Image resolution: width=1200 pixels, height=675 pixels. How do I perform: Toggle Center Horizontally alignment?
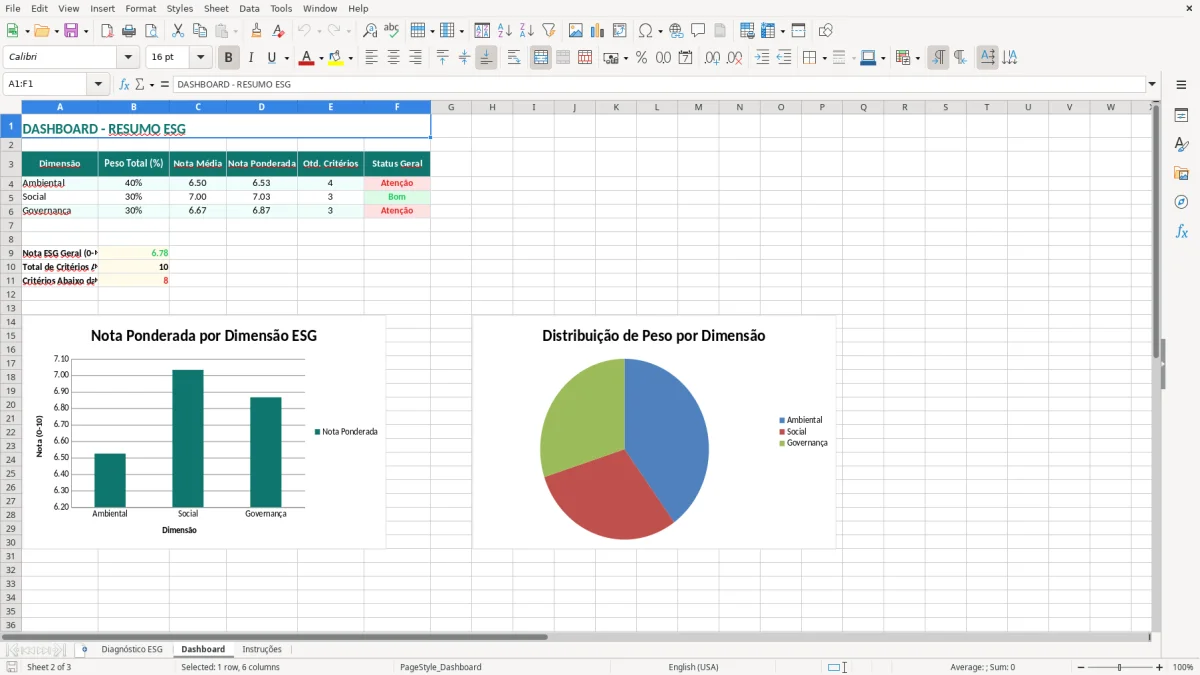tap(394, 58)
